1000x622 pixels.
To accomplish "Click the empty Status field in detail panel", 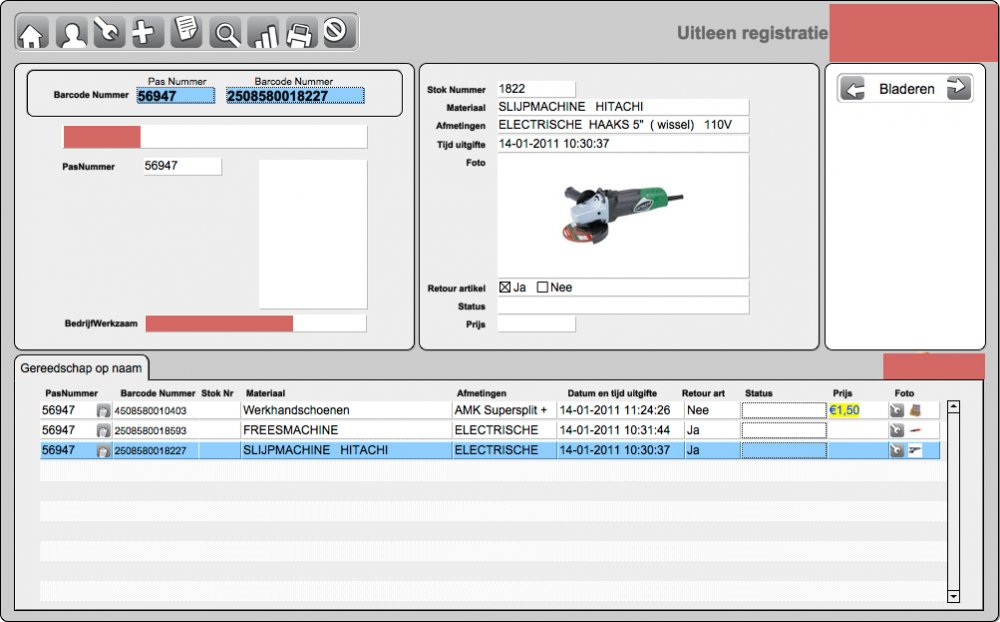I will (x=622, y=306).
